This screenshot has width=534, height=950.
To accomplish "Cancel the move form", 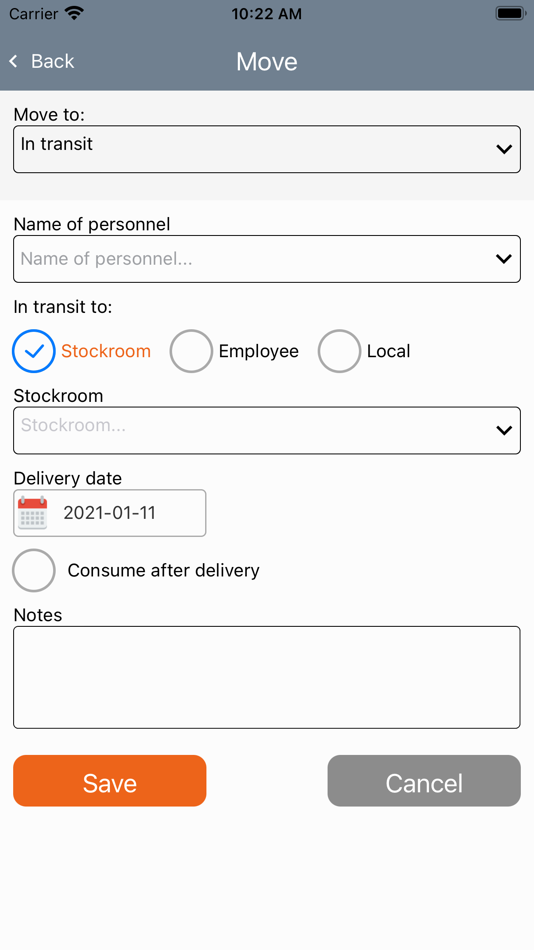I will [x=424, y=780].
